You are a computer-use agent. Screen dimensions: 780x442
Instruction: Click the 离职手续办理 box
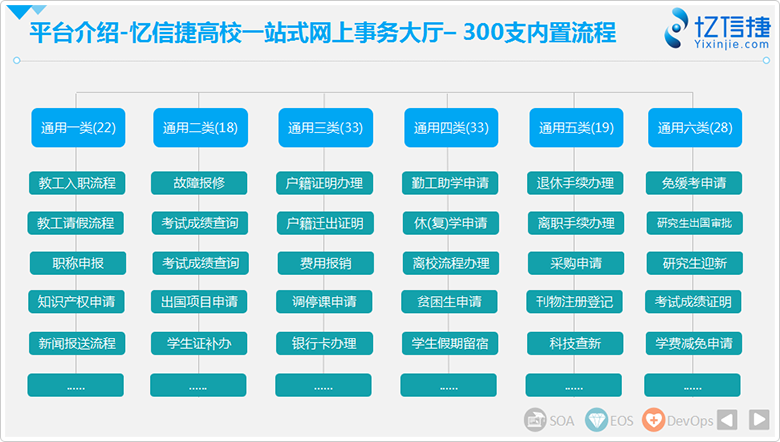point(576,223)
